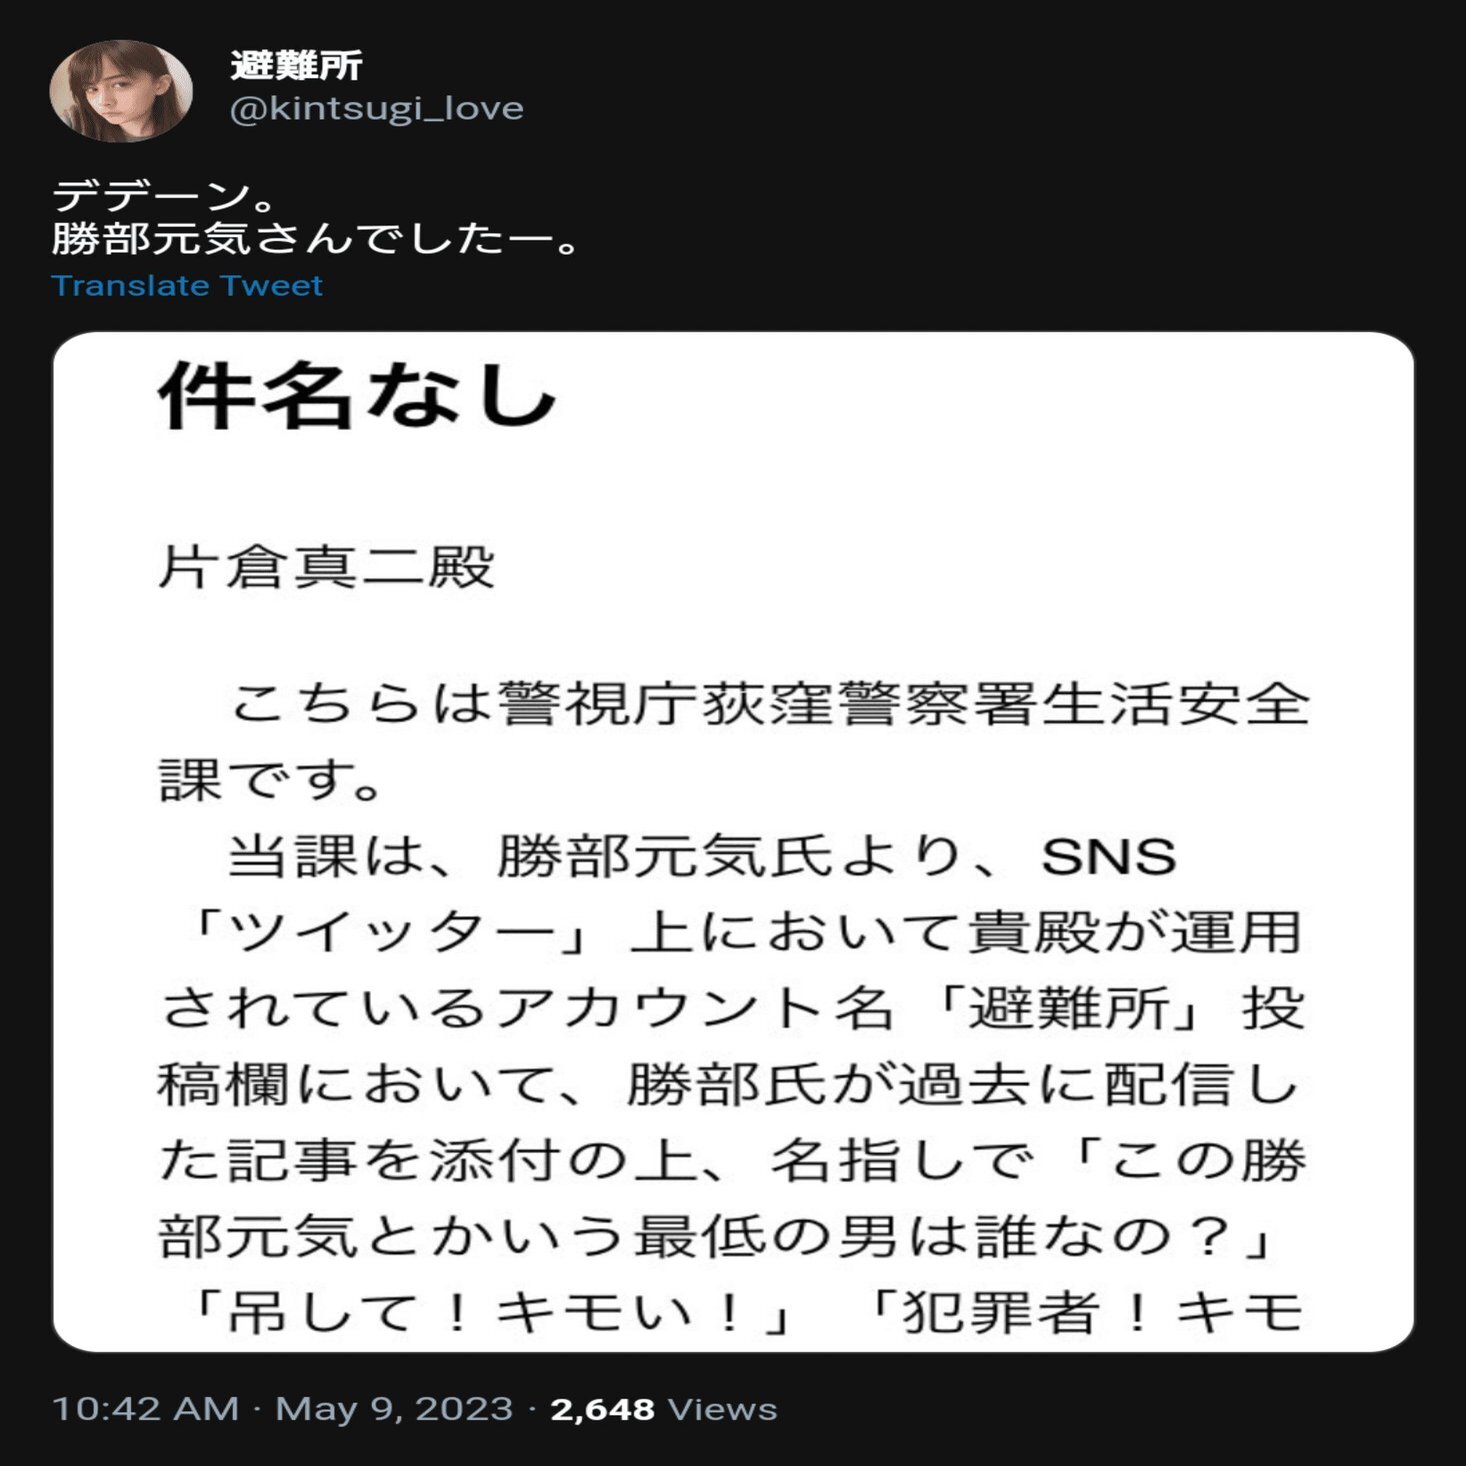The width and height of the screenshot is (1466, 1466).
Task: Click the Translate Tweet link
Action: tap(187, 286)
